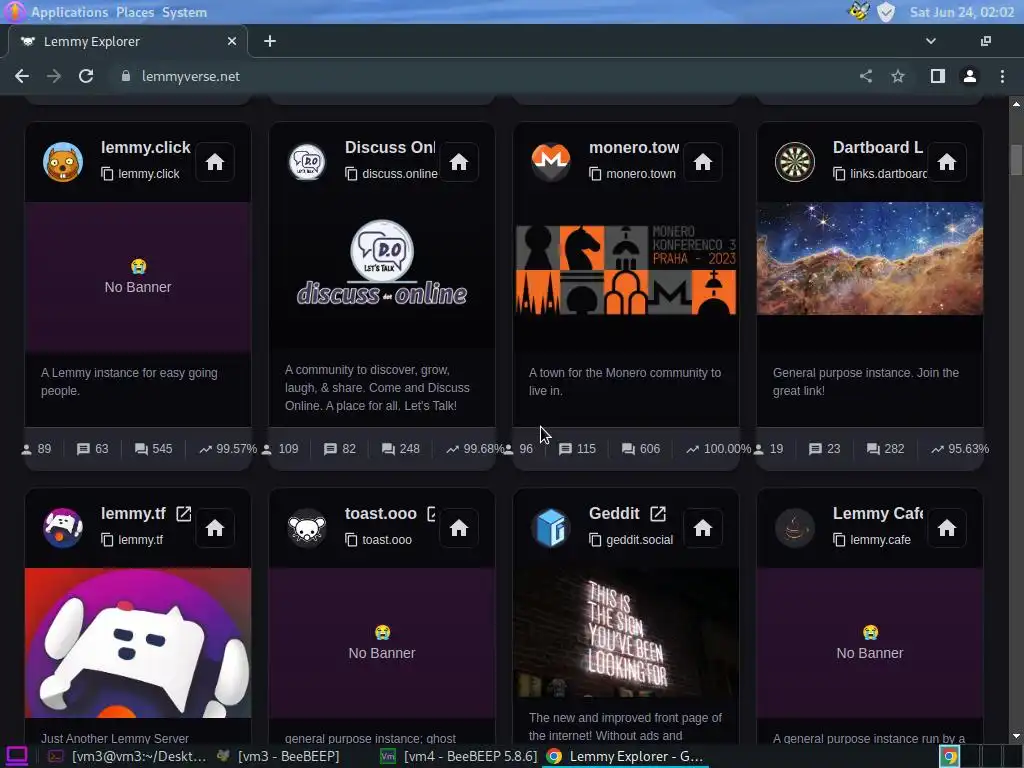Click the home button on Geddit card

(x=703, y=528)
